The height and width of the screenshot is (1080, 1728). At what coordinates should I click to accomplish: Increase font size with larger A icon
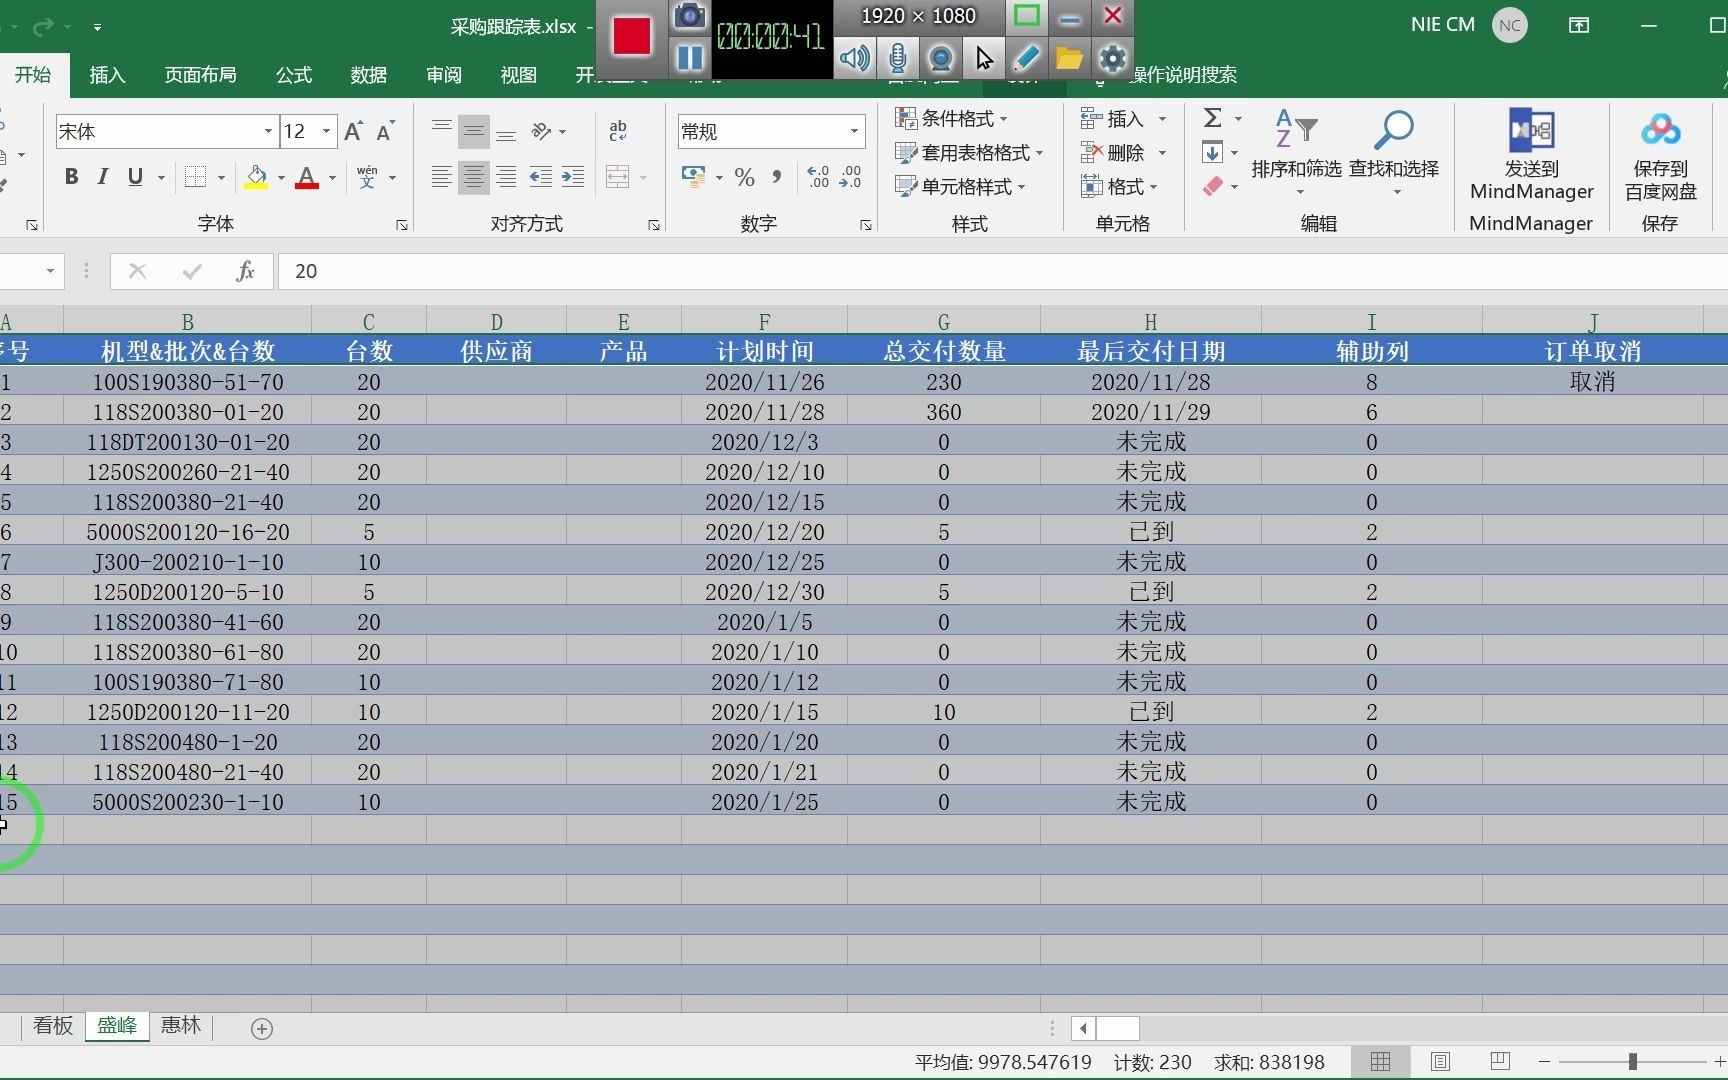click(x=353, y=131)
